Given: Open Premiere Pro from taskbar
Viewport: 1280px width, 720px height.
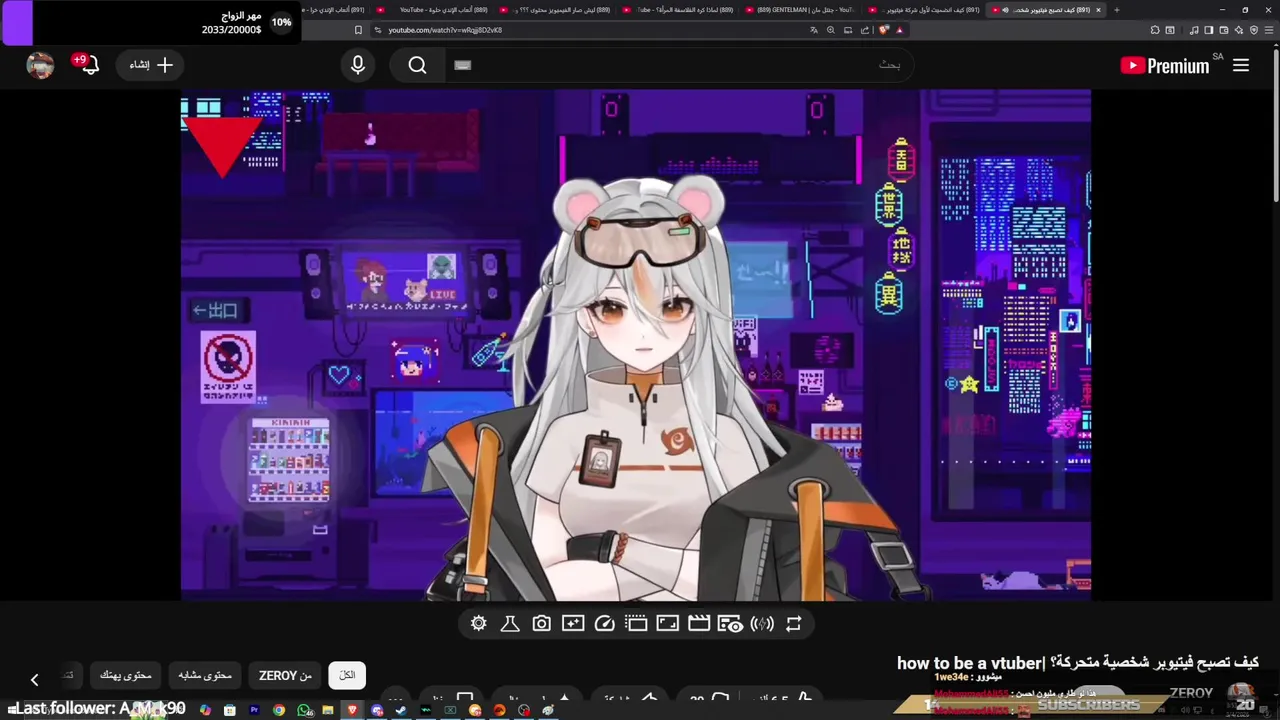Looking at the screenshot, I should point(254,710).
